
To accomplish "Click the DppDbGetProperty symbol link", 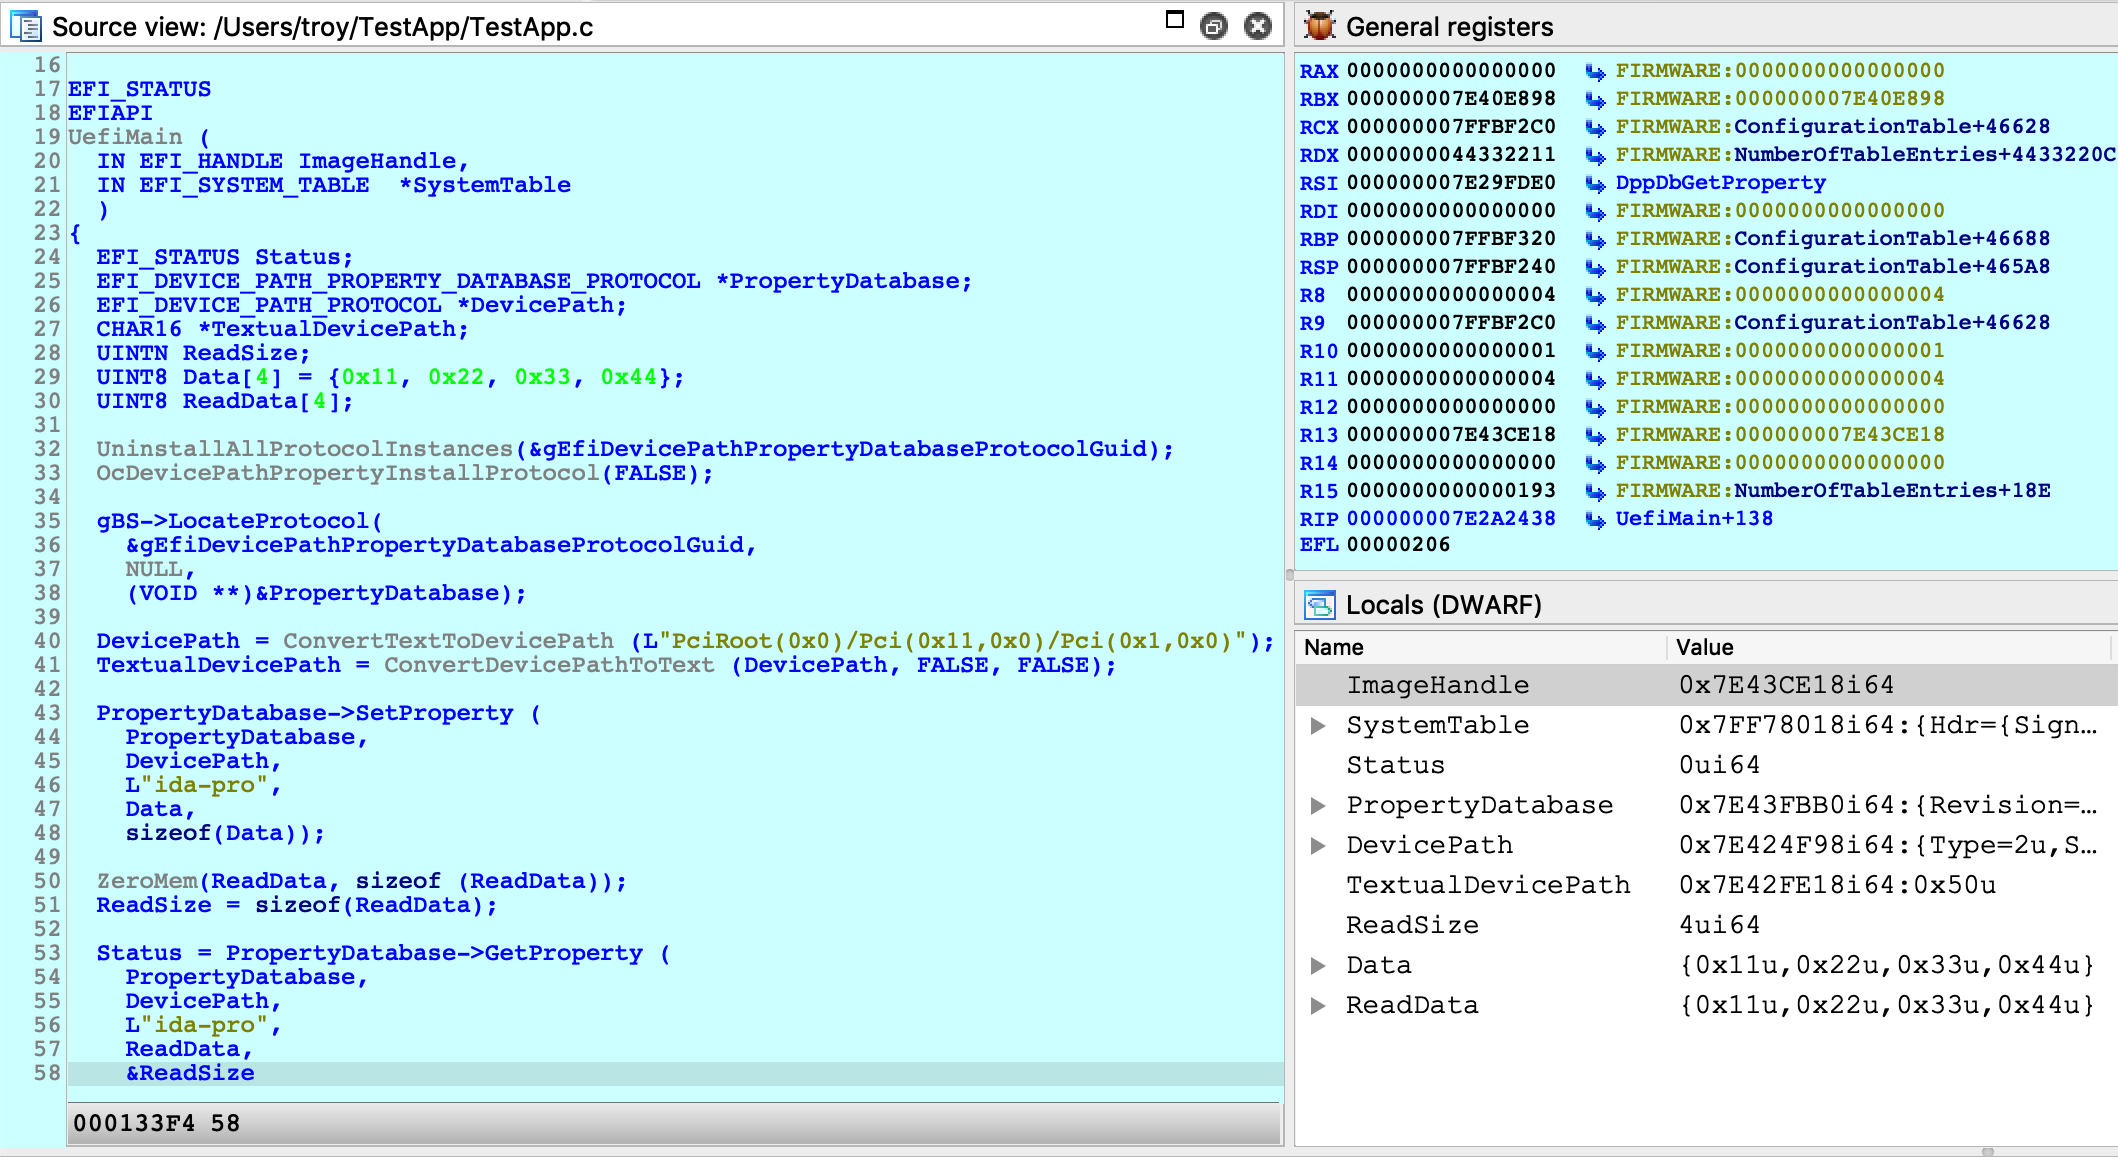I will coord(1720,183).
